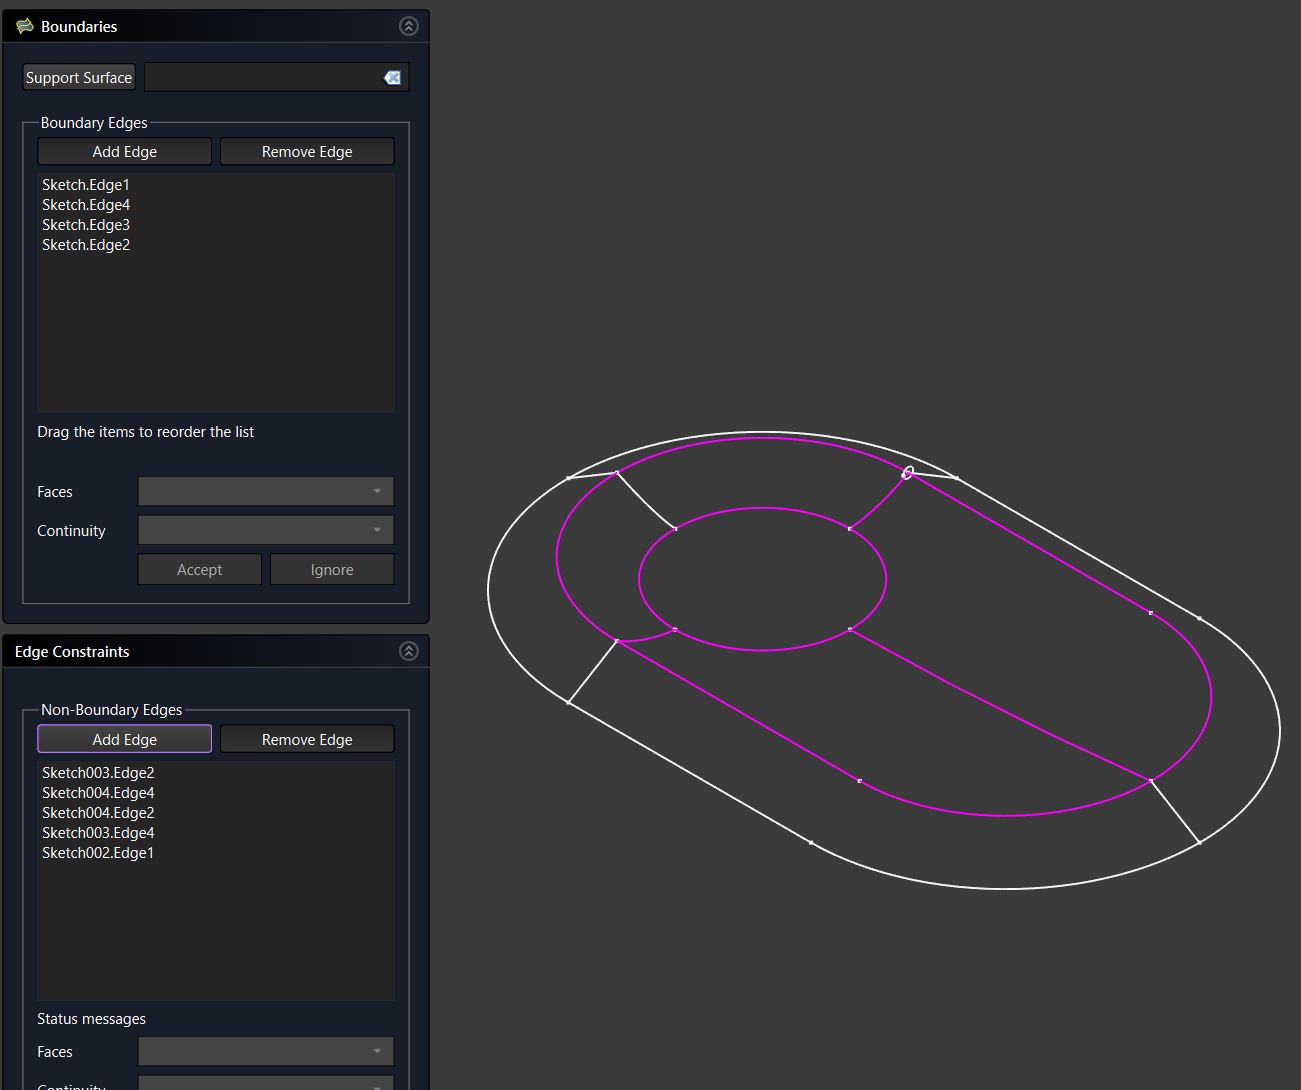Click the Support Surface button
1301x1090 pixels.
click(79, 78)
